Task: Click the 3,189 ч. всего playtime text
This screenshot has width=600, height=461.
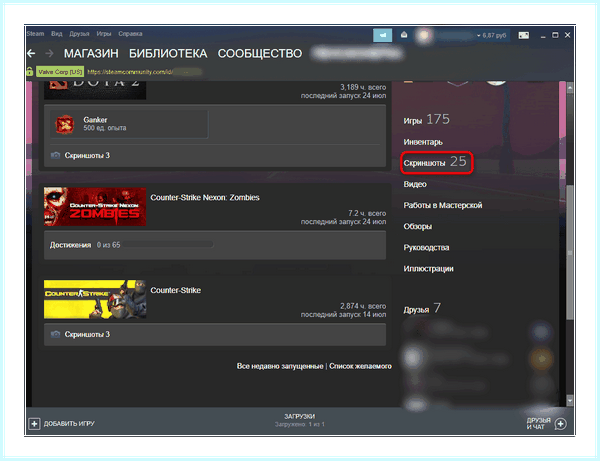Action: click(363, 87)
